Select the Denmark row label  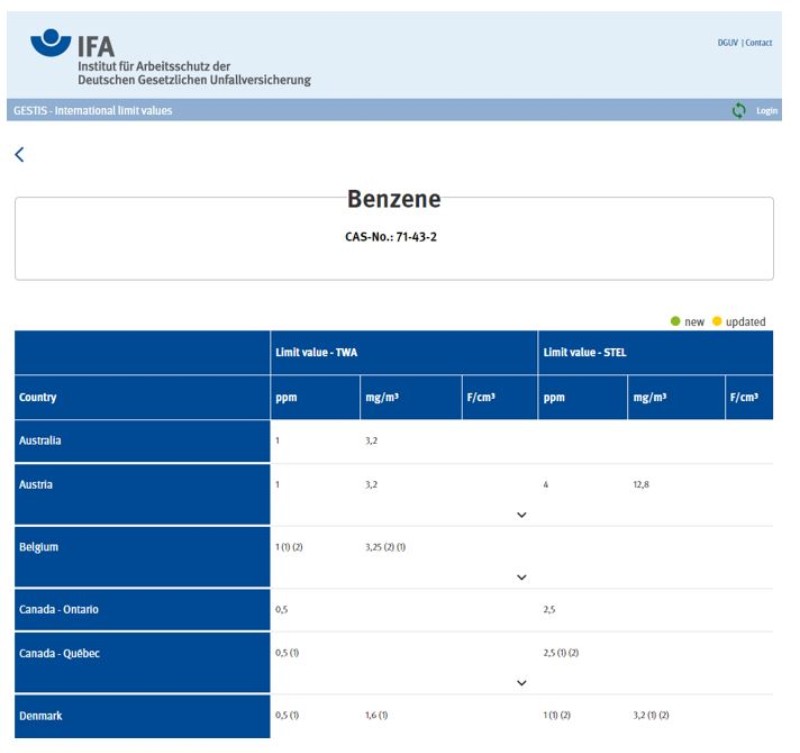tap(42, 715)
